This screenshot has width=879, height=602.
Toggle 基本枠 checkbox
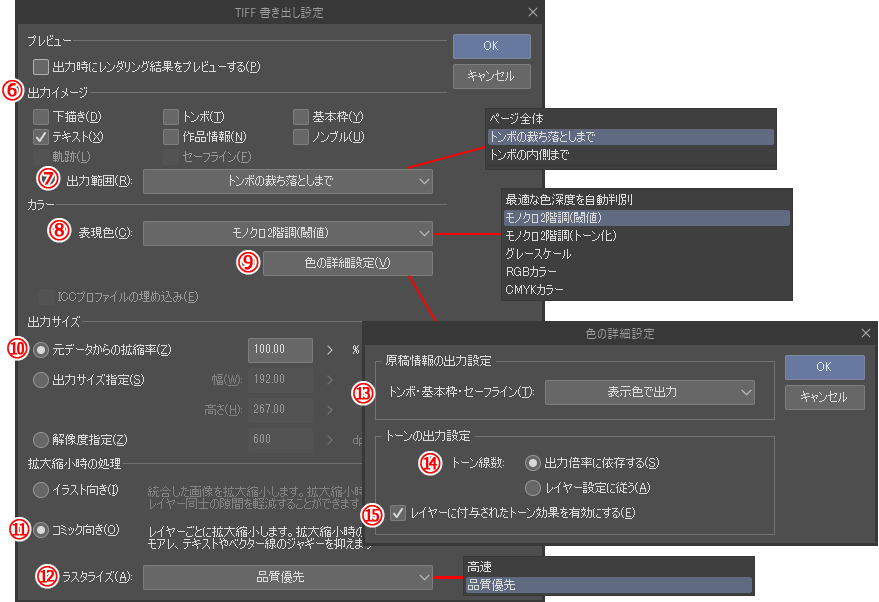(300, 117)
